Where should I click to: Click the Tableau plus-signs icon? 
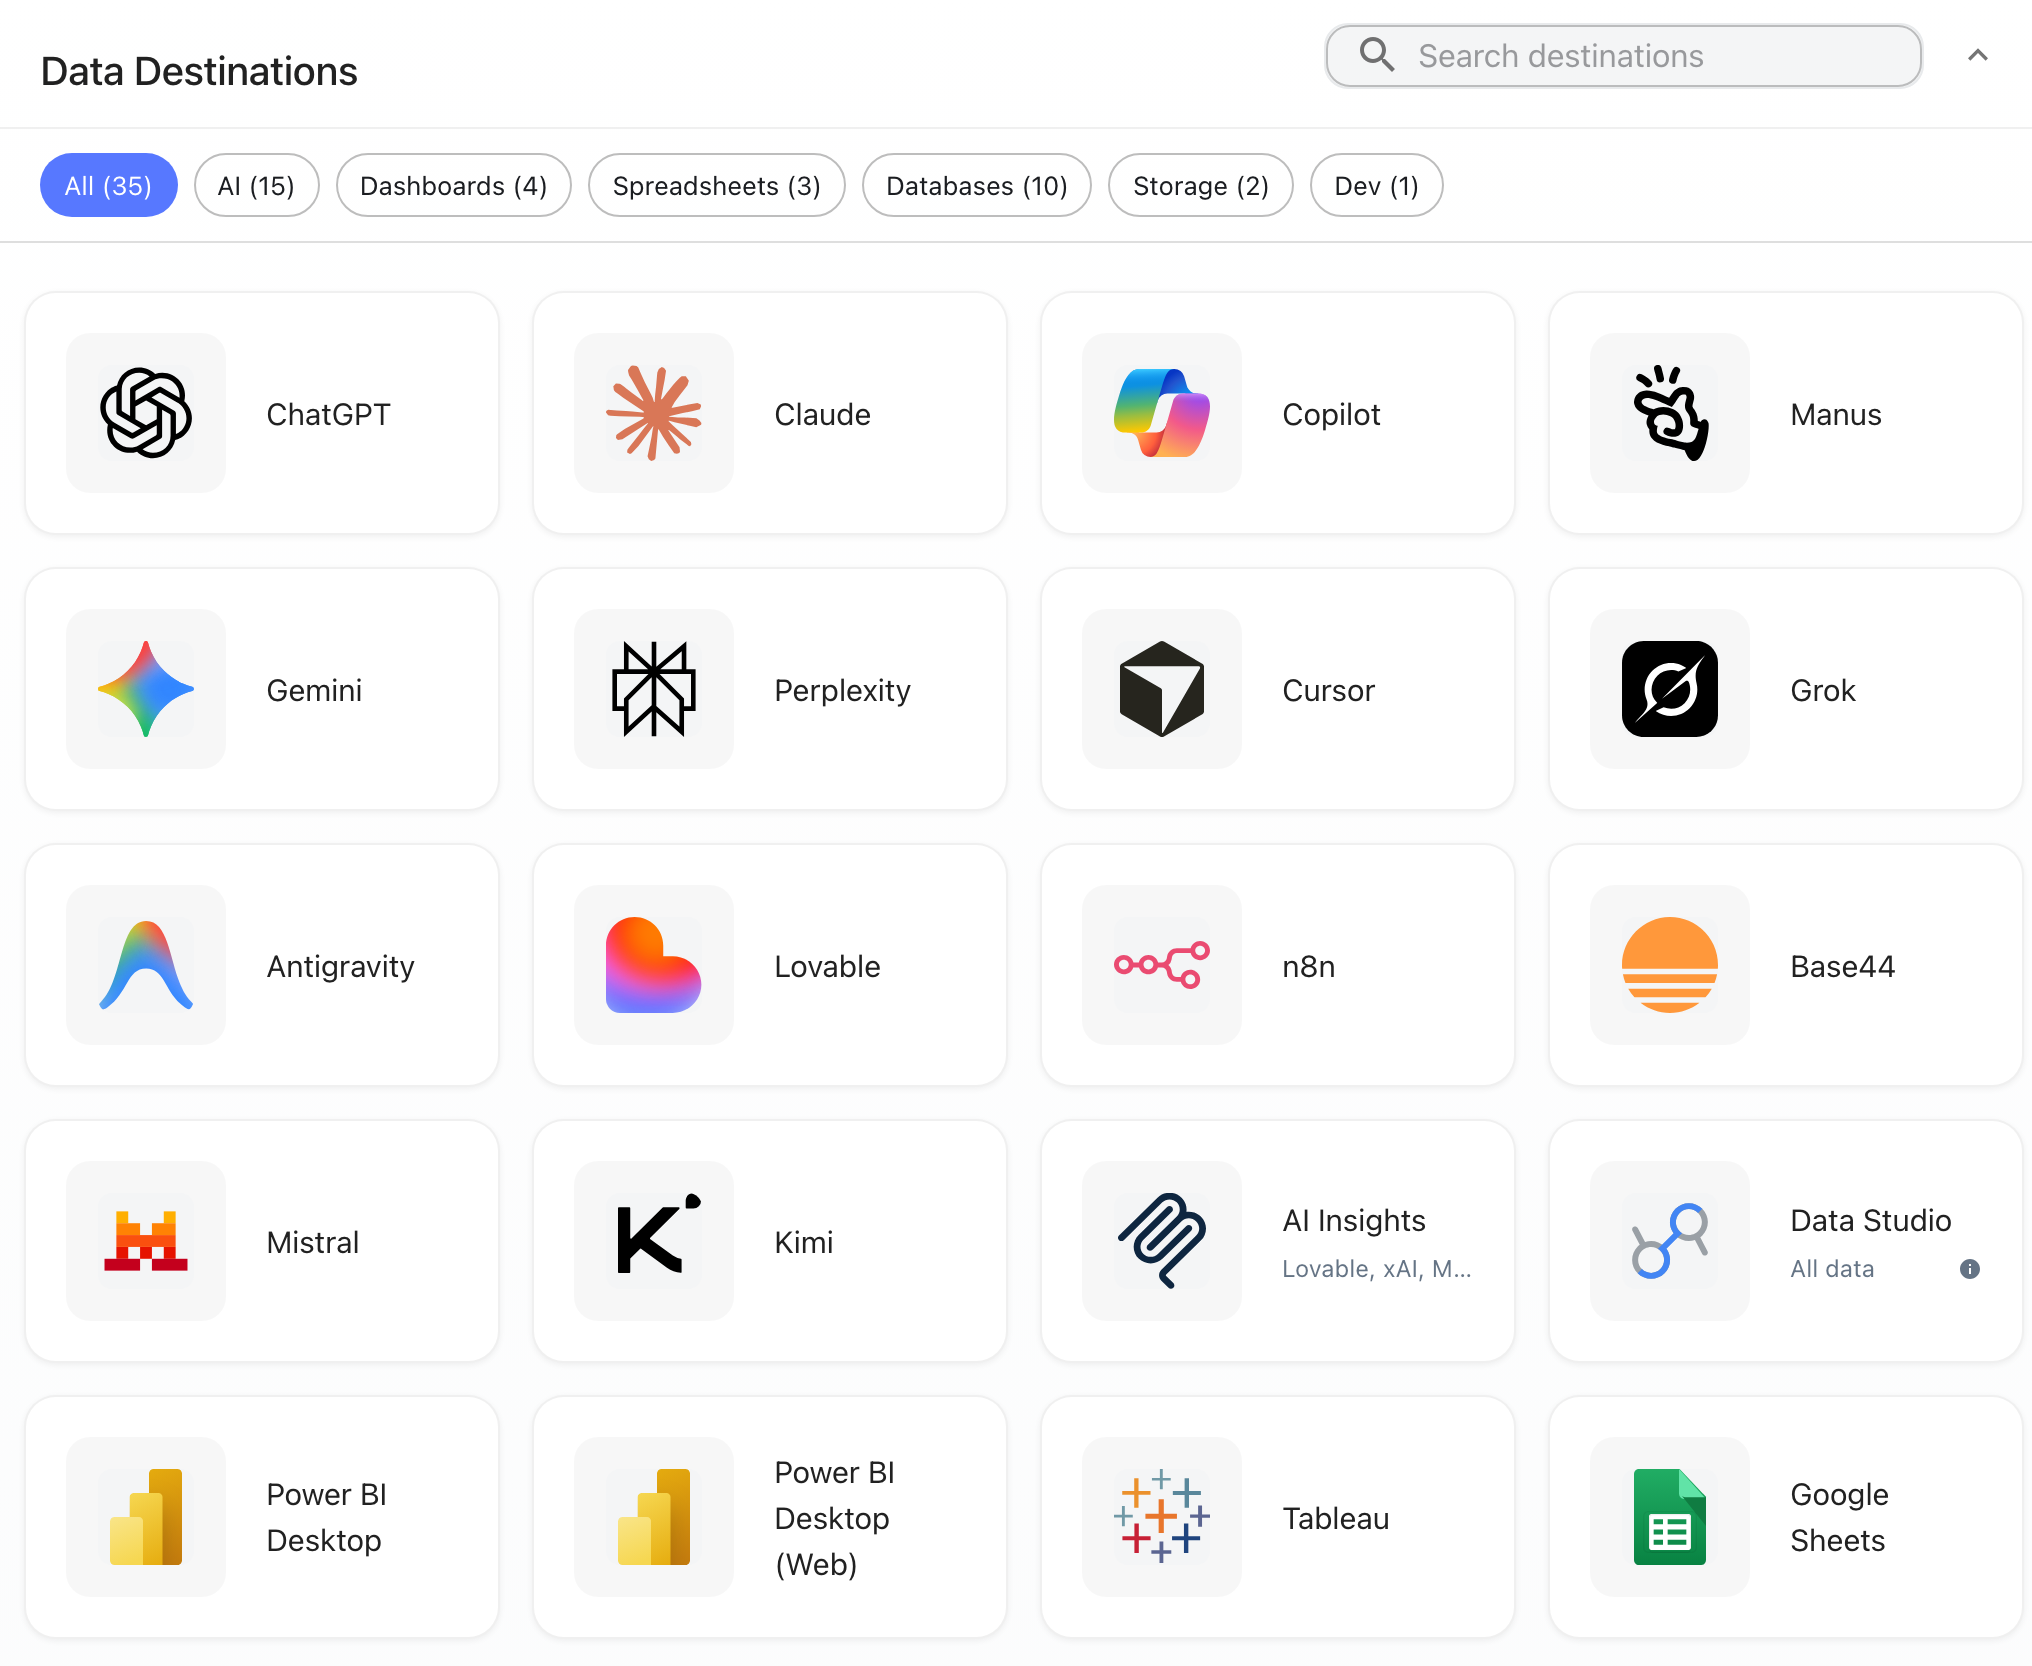click(x=1162, y=1517)
